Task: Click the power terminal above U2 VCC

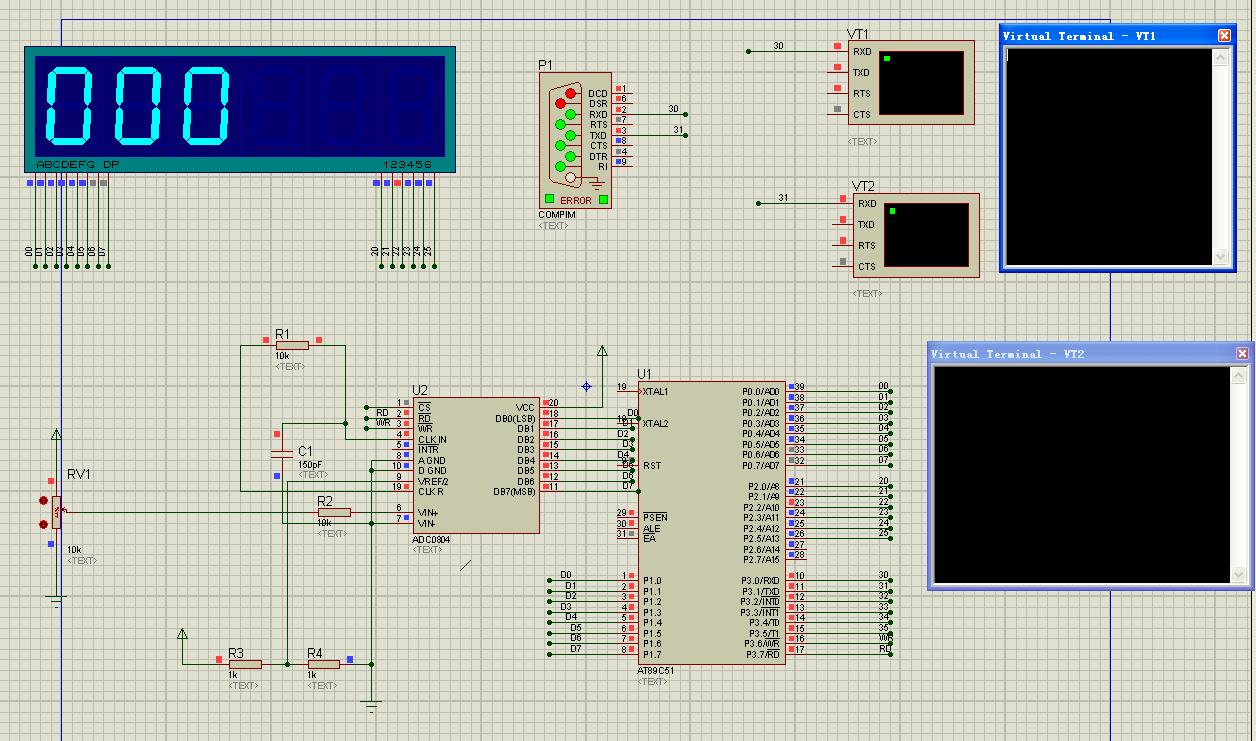Action: (602, 353)
